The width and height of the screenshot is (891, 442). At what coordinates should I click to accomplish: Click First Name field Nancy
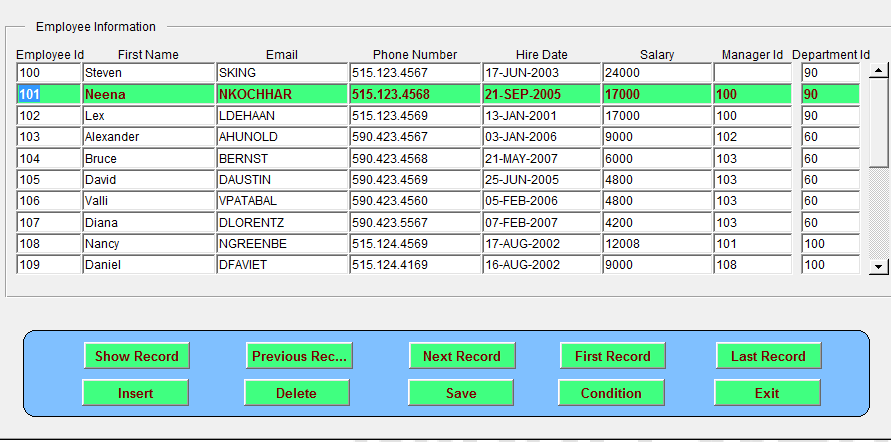[149, 244]
